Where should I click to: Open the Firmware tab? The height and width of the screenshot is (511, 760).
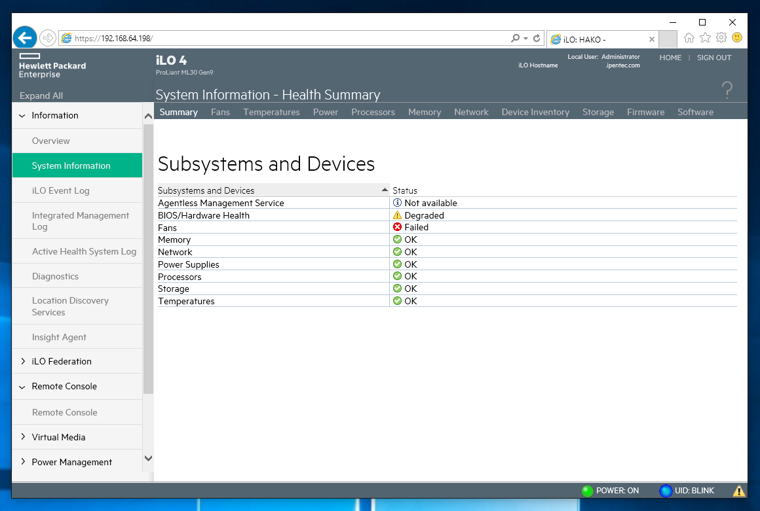click(646, 112)
